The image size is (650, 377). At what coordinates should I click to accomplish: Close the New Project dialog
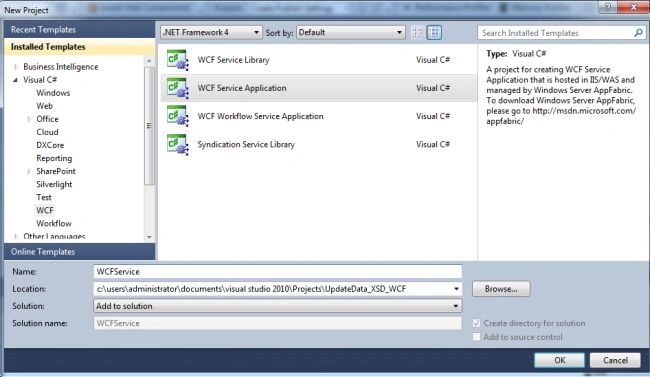tap(633, 7)
